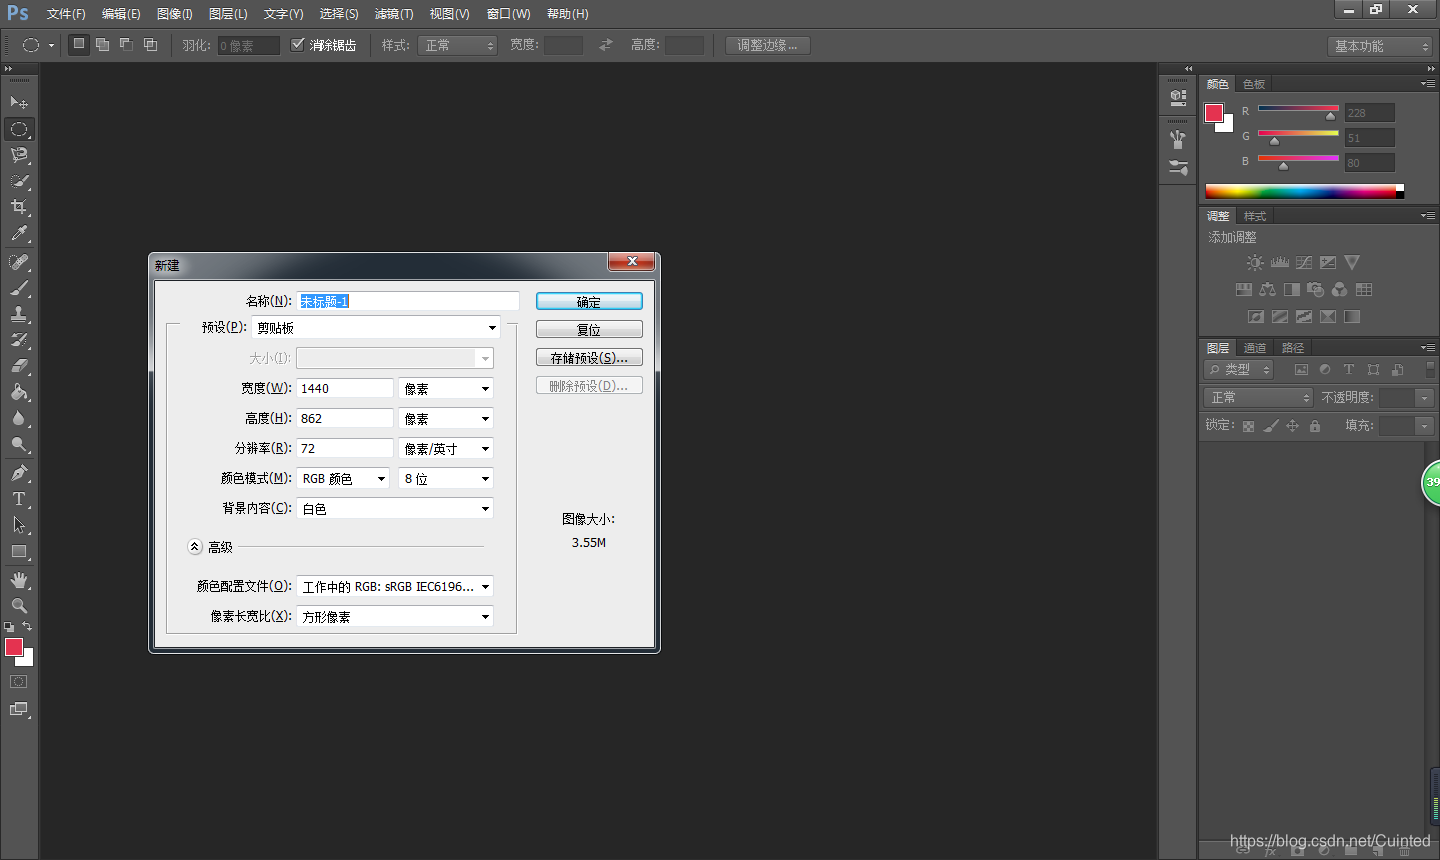Open the color mode dropdown RGB 颜色
Viewport: 1440px width, 860px height.
(343, 479)
